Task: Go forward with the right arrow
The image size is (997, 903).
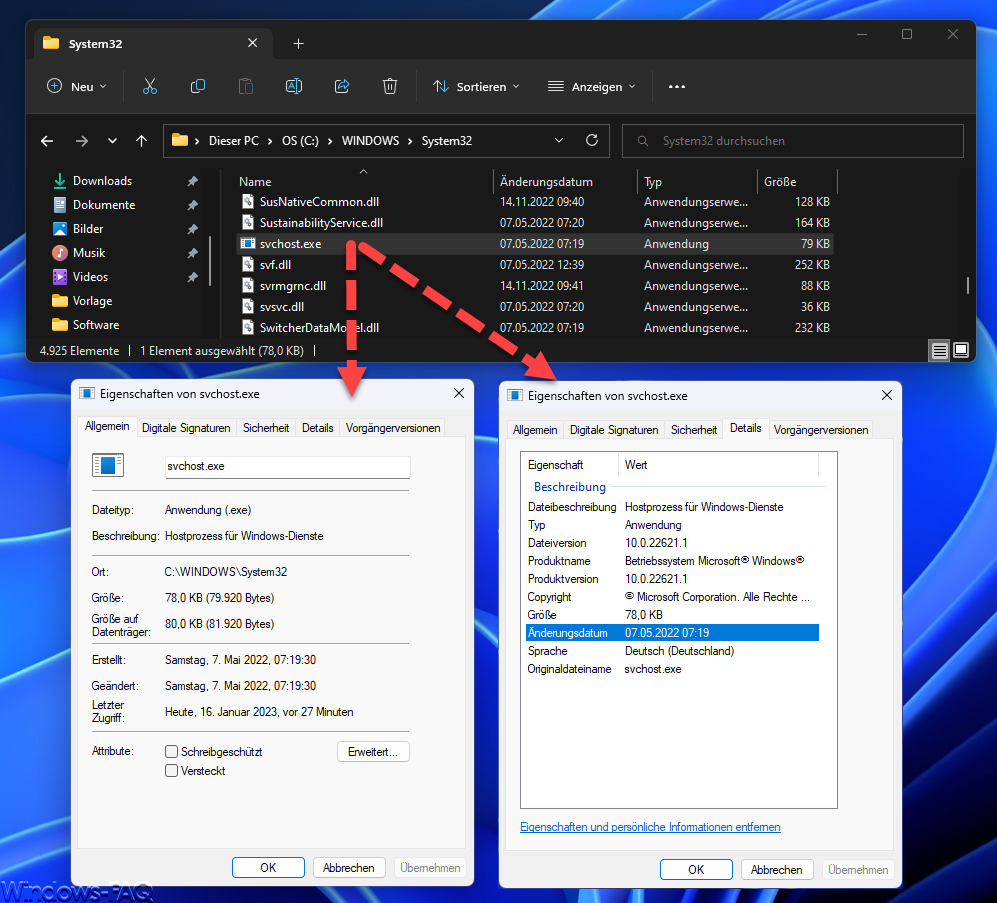Action: (x=82, y=141)
